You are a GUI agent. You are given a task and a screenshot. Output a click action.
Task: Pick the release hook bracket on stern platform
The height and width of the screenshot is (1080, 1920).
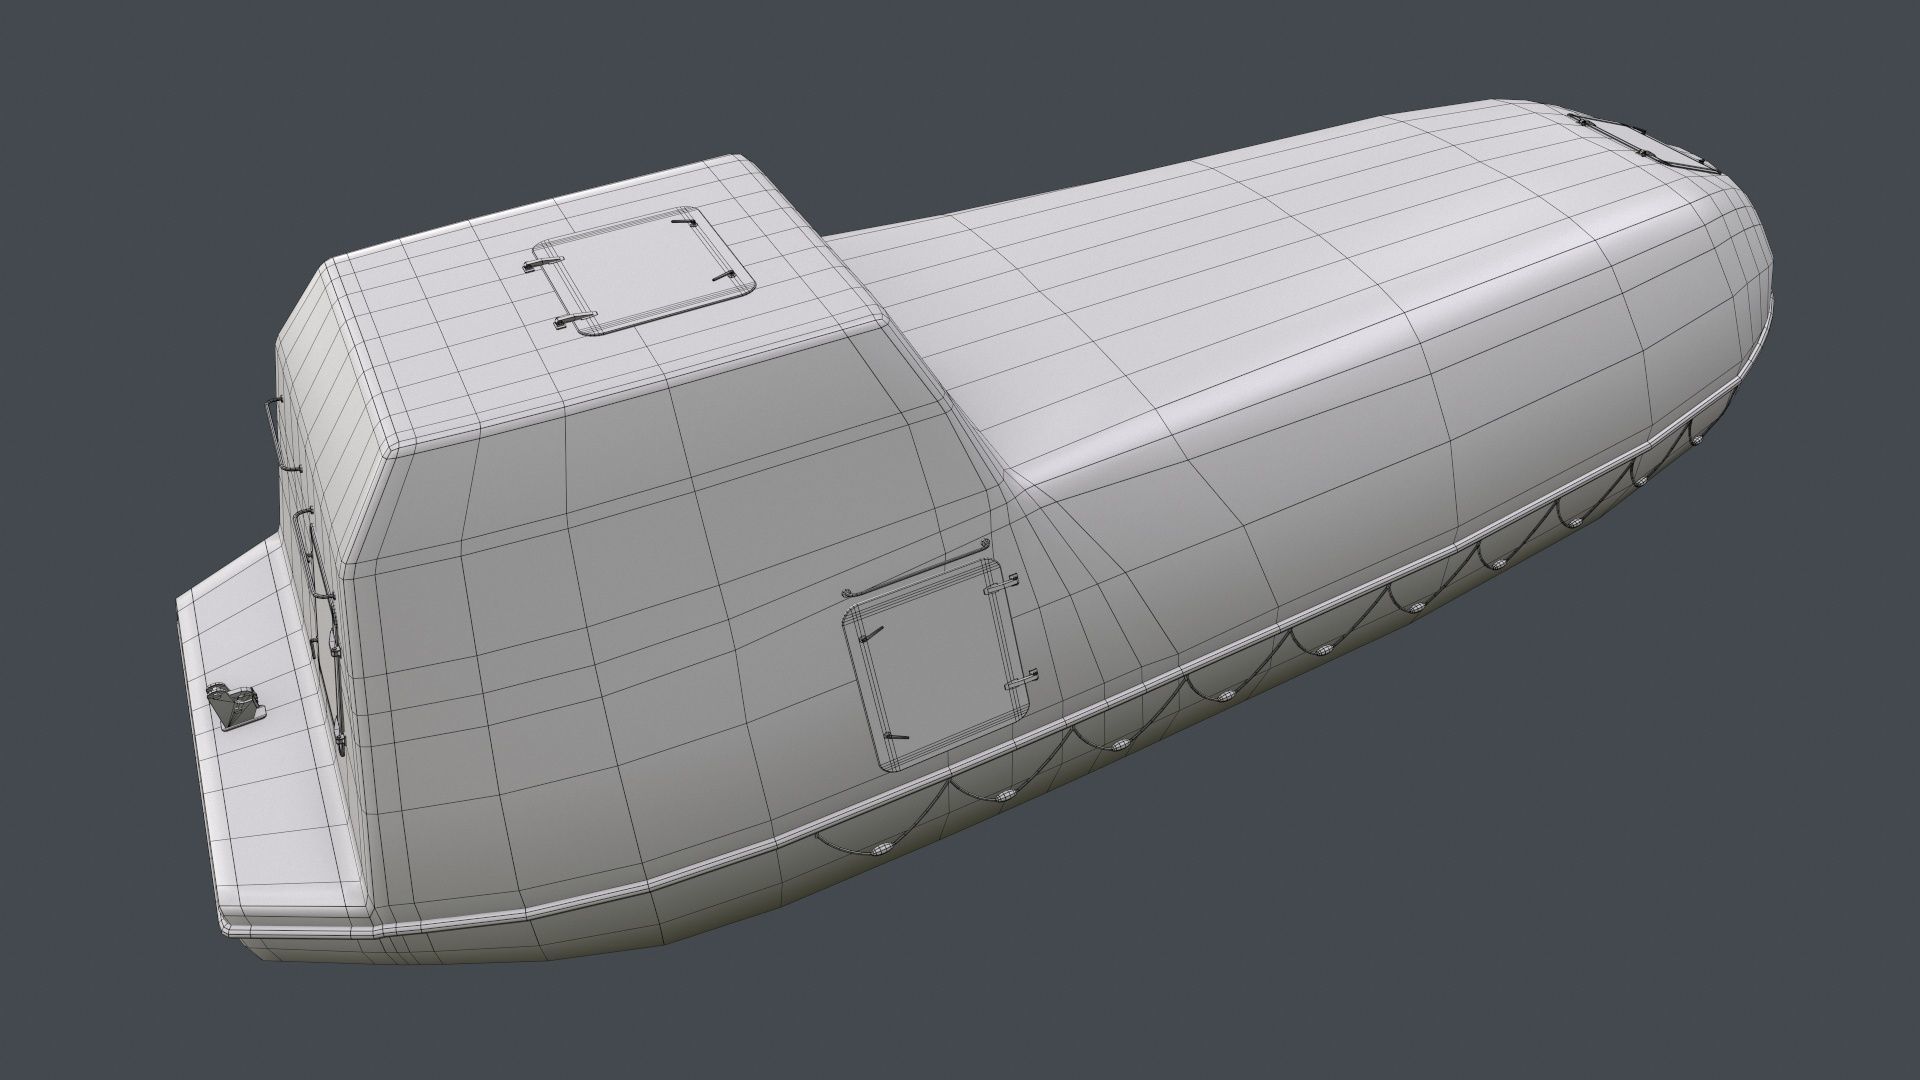[x=235, y=707]
